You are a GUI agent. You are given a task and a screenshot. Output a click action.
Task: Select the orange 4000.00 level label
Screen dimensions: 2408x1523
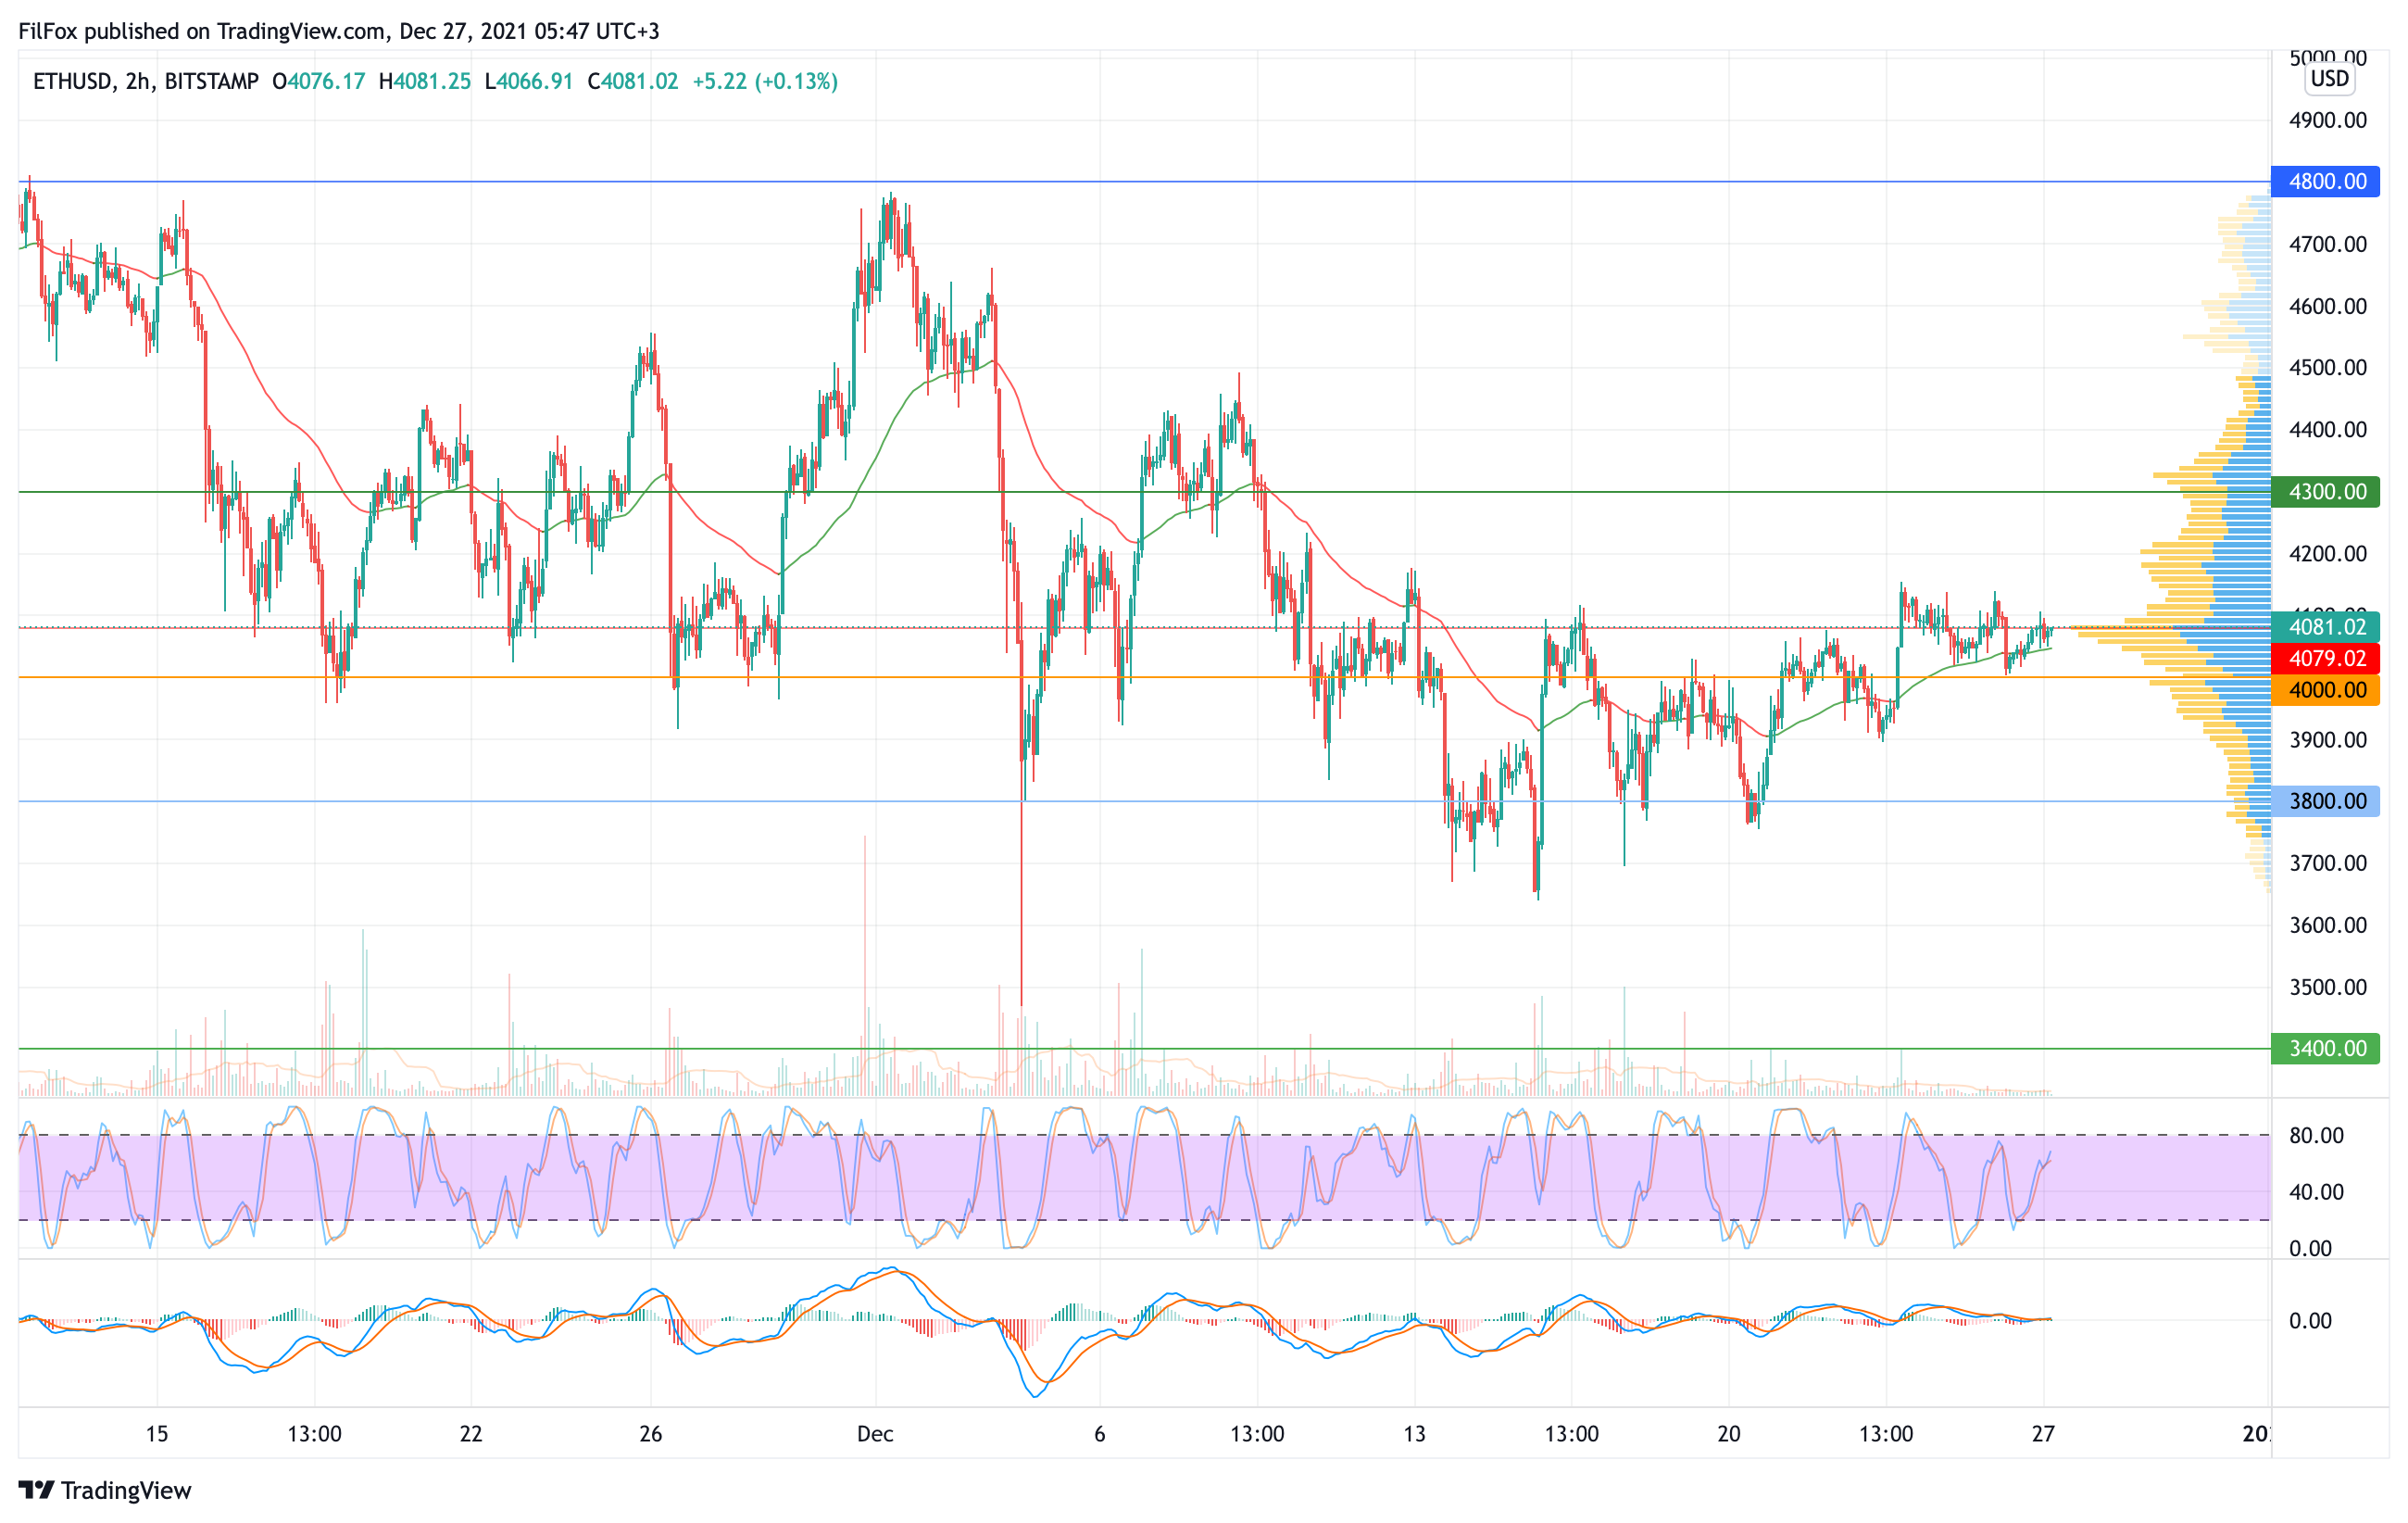tap(2326, 690)
